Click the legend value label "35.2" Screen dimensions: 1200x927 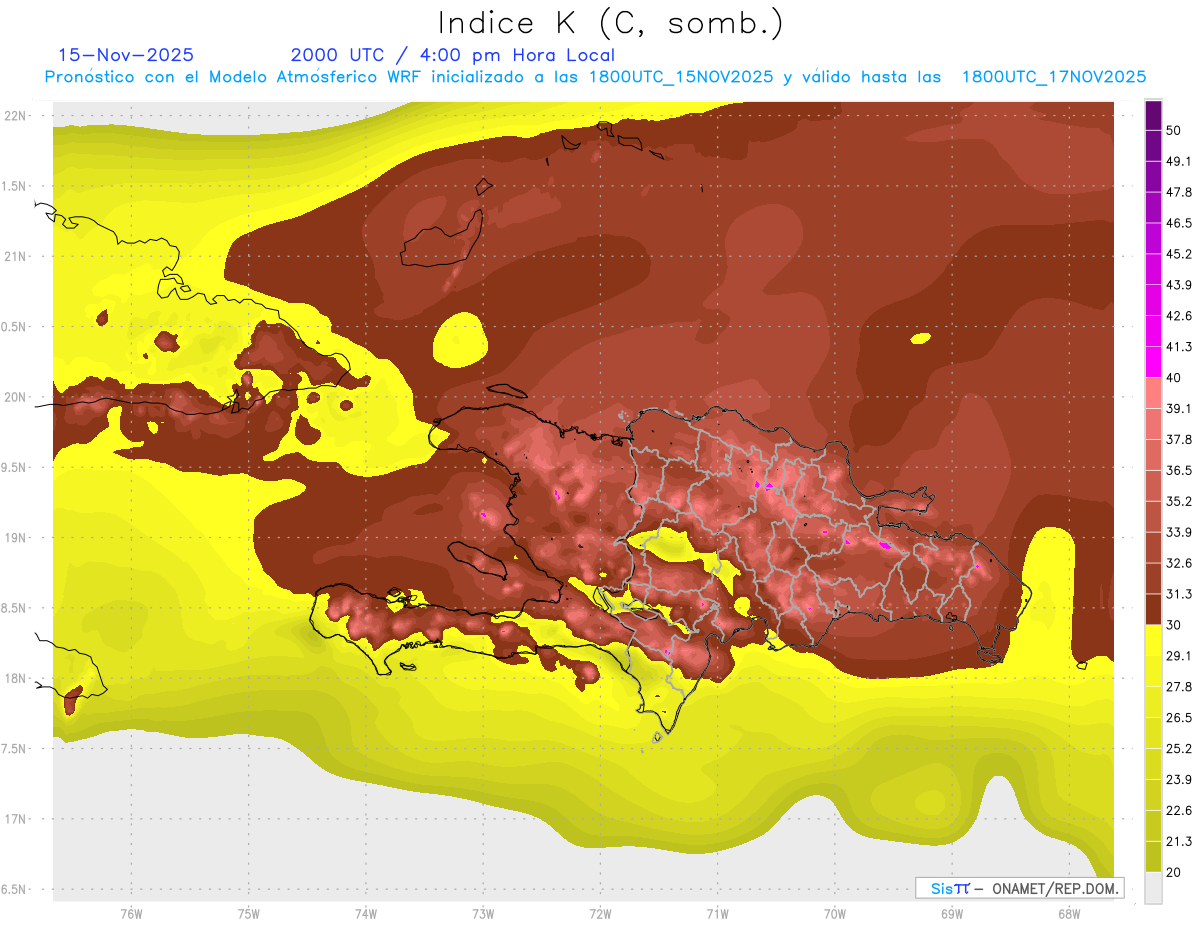click(x=1179, y=501)
